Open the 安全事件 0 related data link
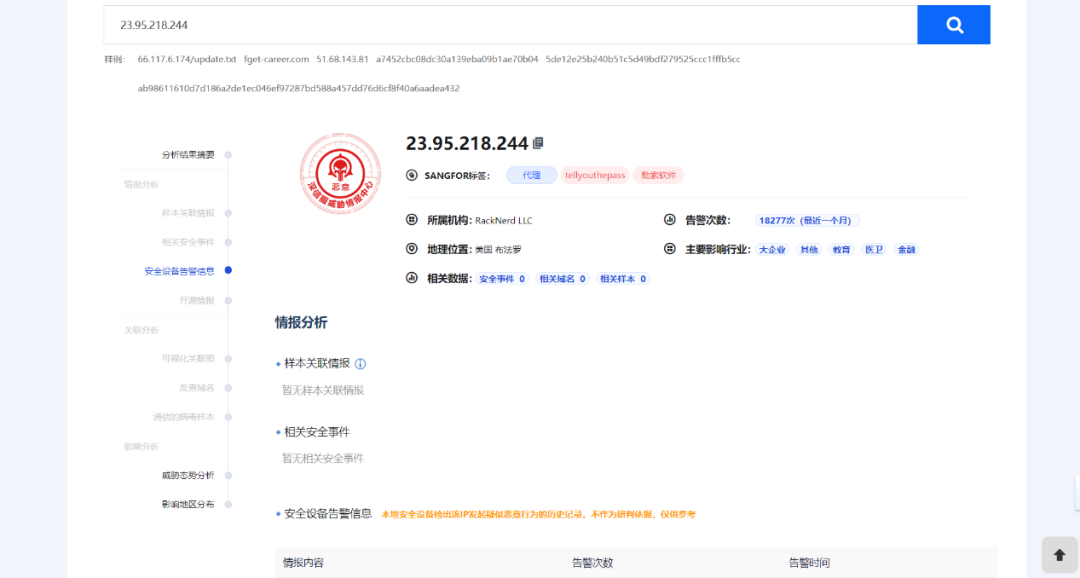The height and width of the screenshot is (578, 1080). (503, 279)
